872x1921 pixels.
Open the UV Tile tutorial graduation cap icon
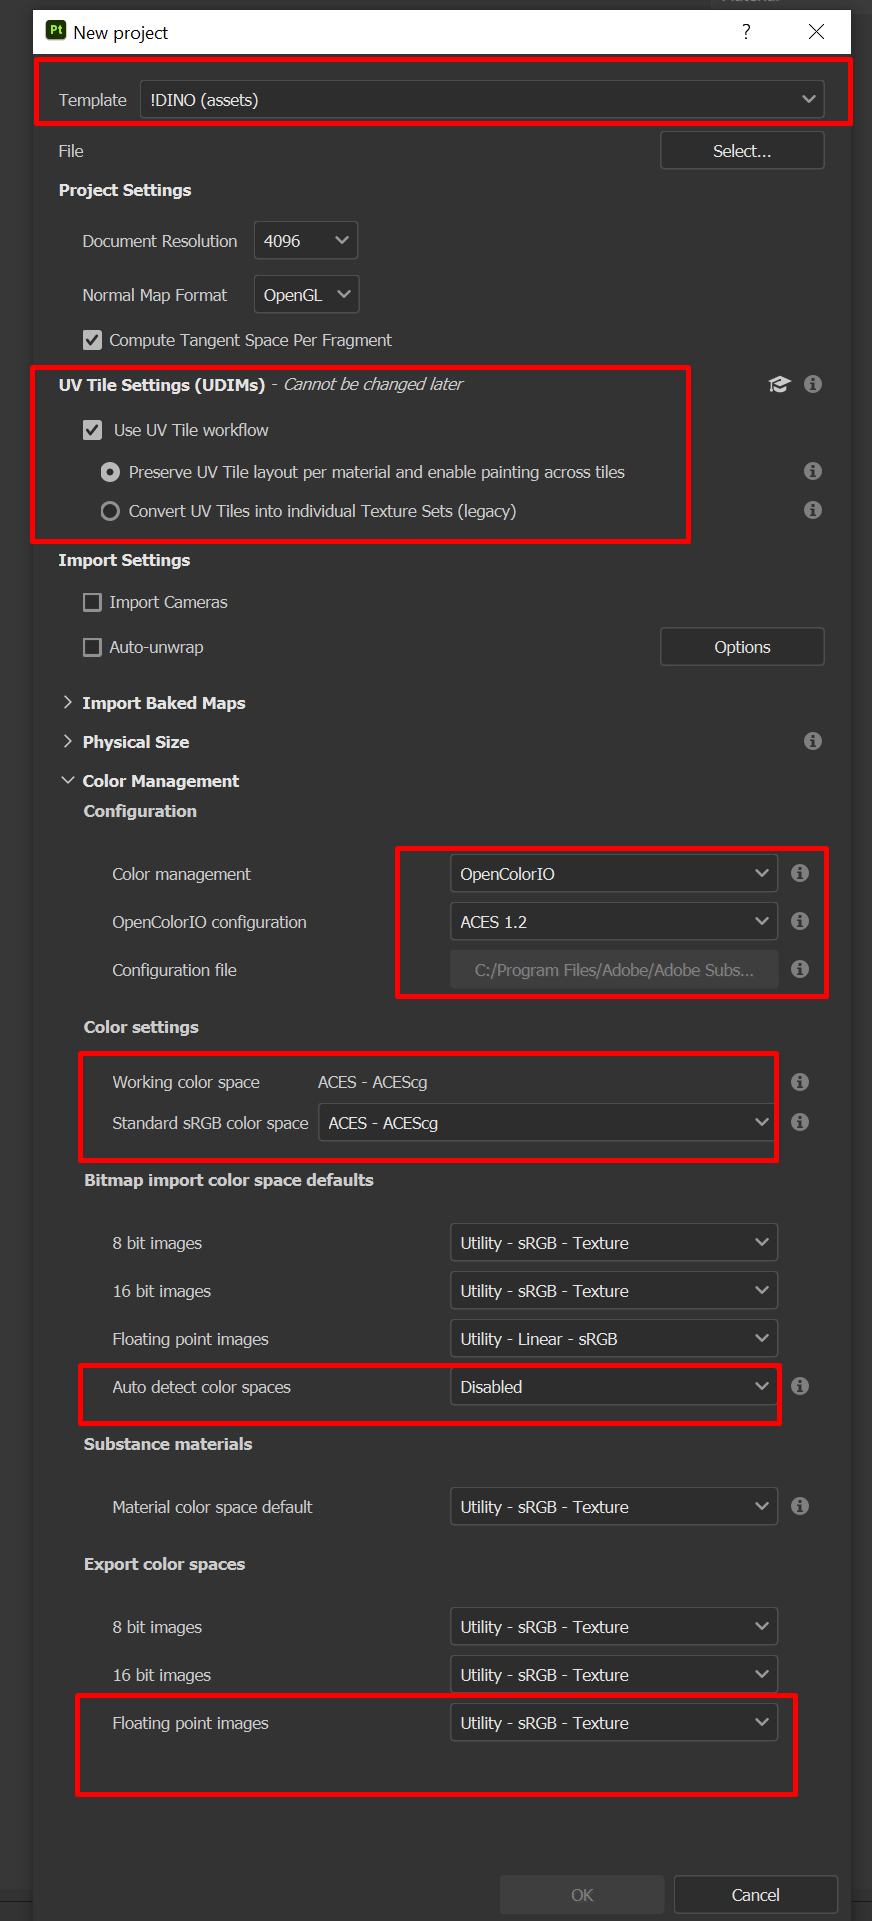(779, 384)
